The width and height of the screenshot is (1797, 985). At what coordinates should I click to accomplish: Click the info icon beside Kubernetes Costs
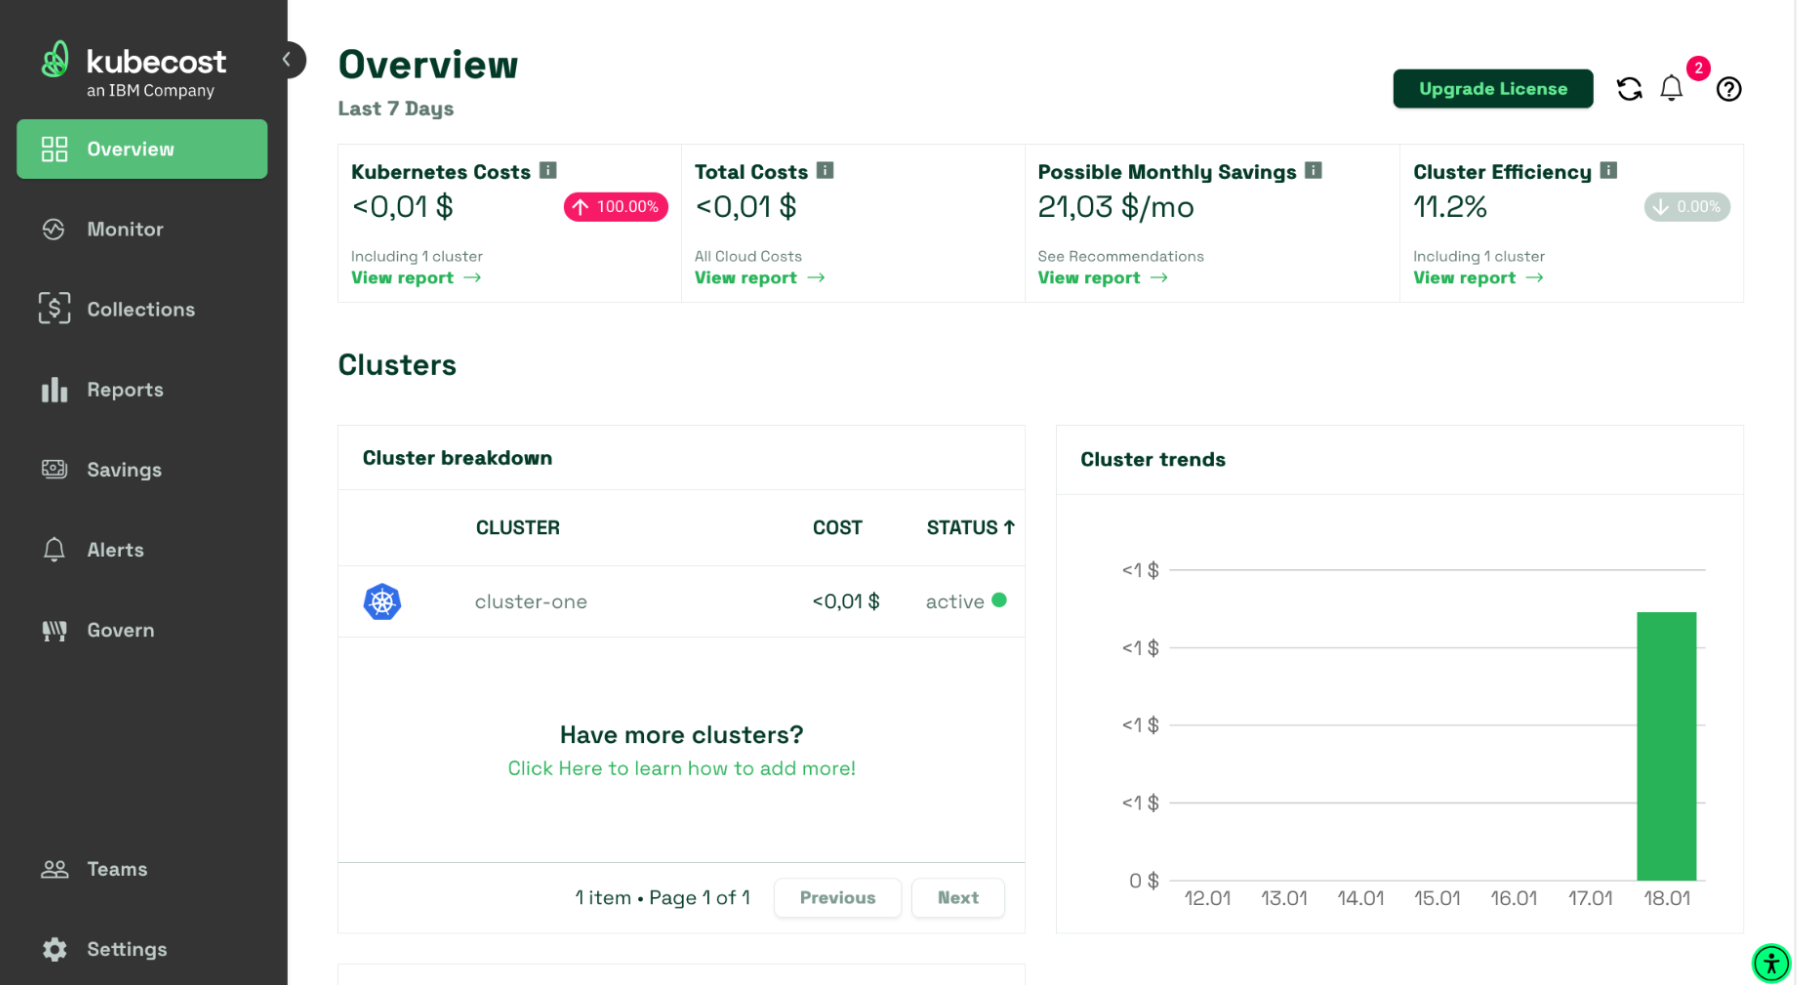click(x=548, y=170)
